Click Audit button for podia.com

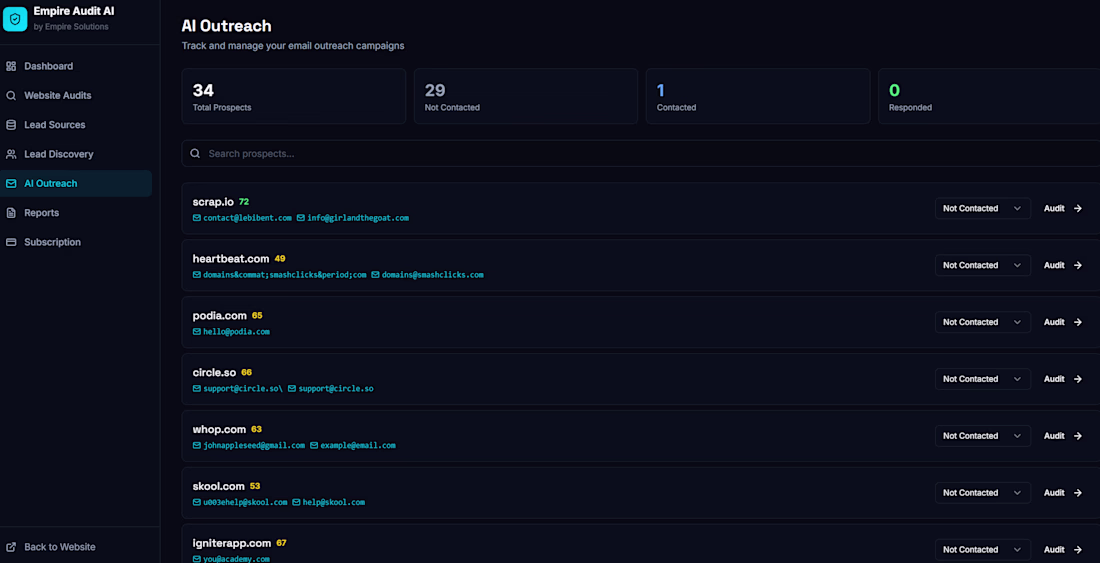pyautogui.click(x=1063, y=322)
